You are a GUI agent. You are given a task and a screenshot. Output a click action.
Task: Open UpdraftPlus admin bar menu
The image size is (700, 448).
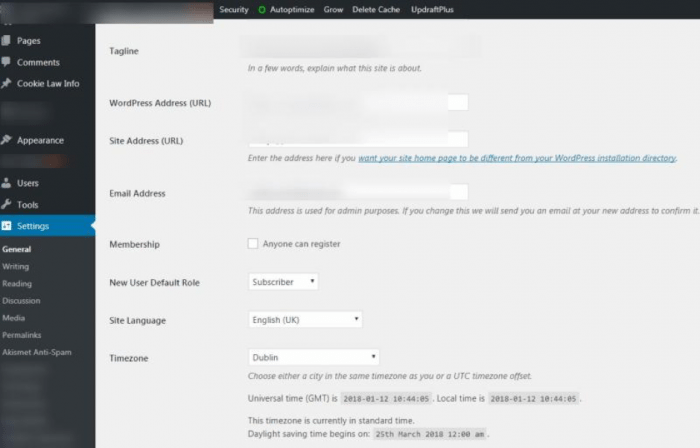pos(432,10)
